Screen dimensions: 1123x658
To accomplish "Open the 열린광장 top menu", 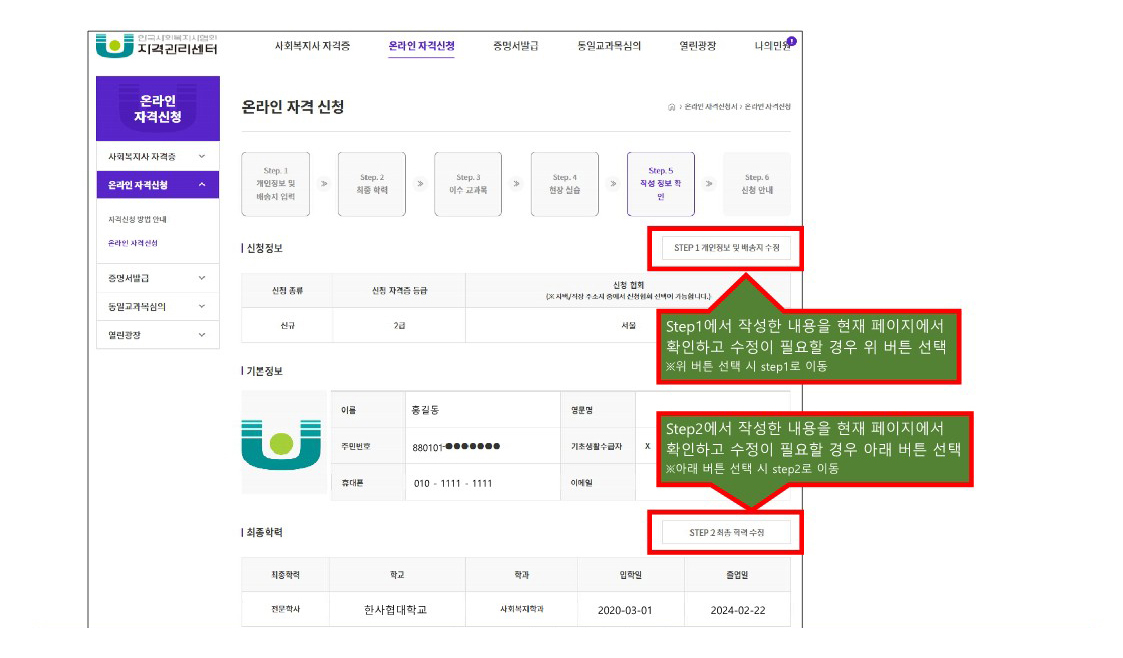I will [698, 46].
